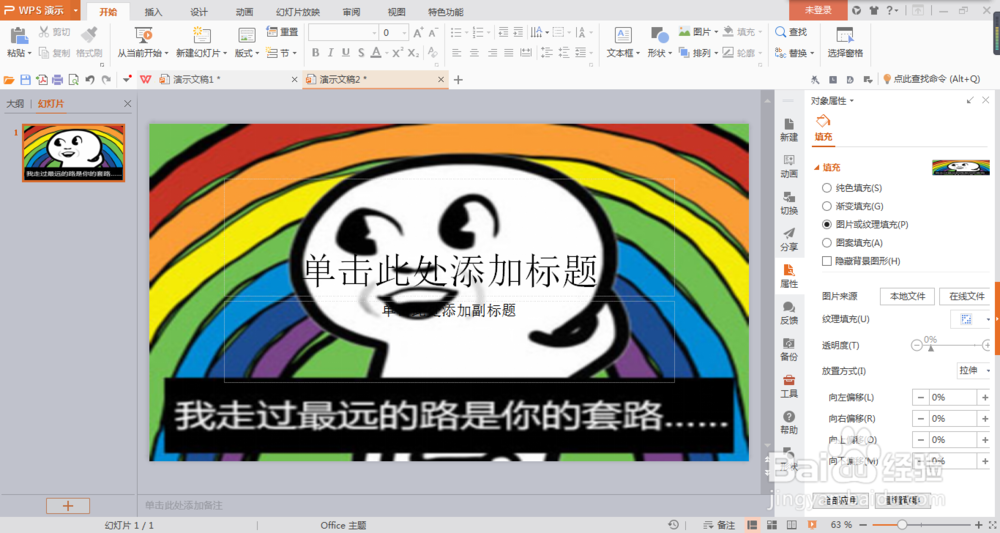Open the Backup (备份) sidebar panel
This screenshot has height=533, width=1000.
coord(789,349)
